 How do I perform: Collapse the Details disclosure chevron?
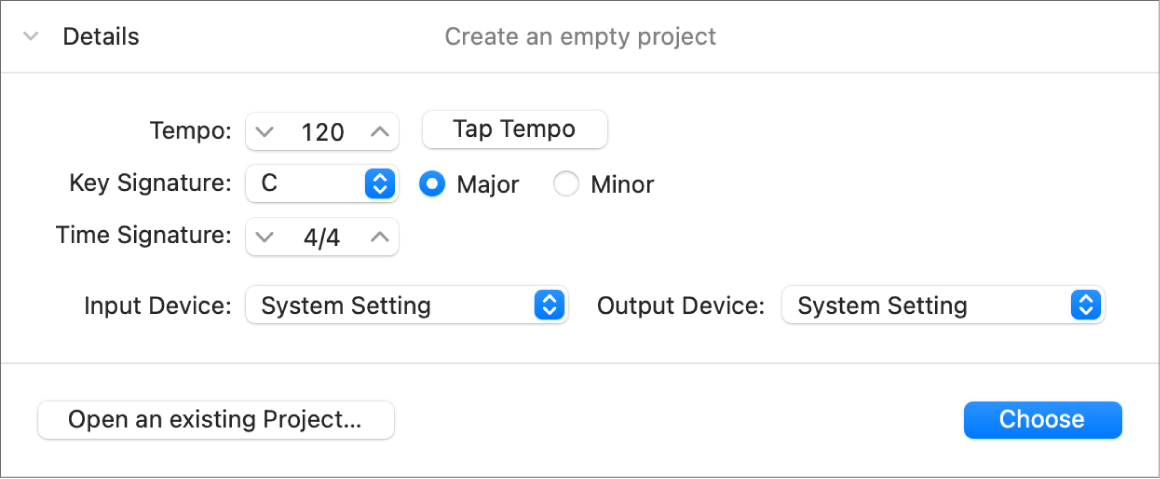click(x=32, y=37)
